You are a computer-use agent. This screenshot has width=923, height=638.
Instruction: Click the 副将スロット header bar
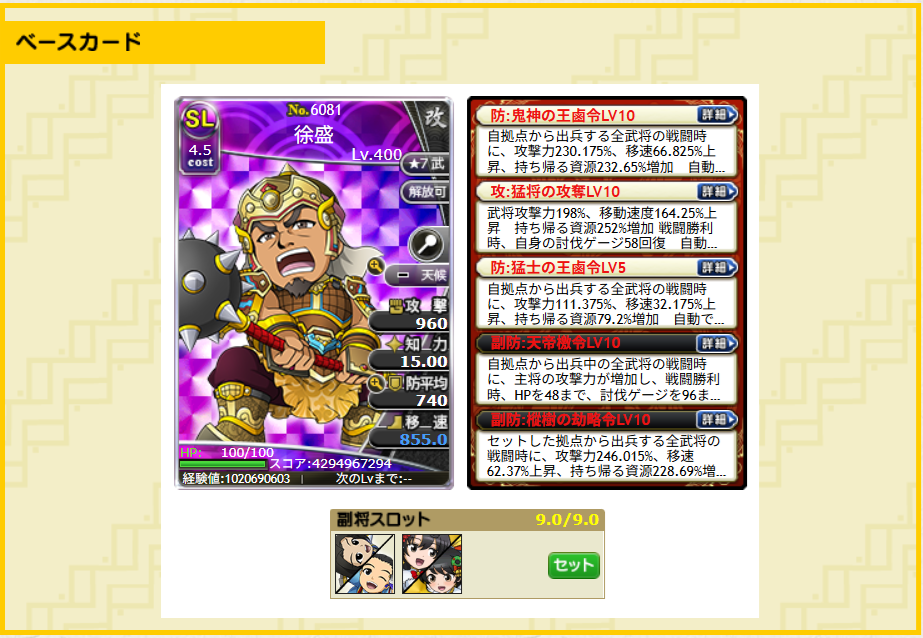[x=467, y=520]
